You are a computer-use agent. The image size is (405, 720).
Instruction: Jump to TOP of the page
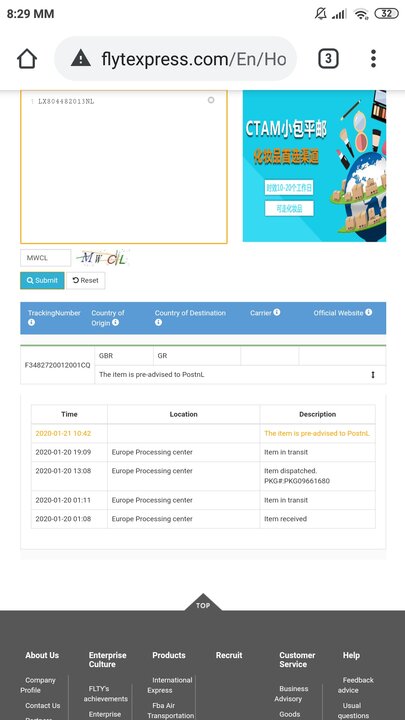point(203,603)
